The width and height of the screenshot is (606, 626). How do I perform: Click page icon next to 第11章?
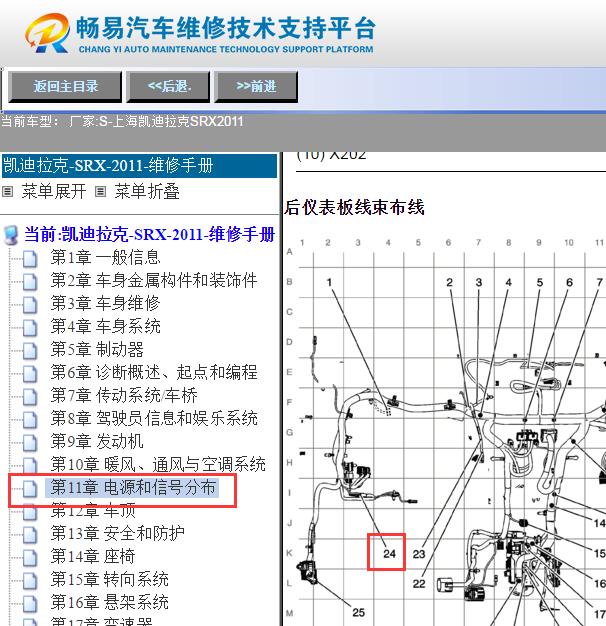pos(30,489)
